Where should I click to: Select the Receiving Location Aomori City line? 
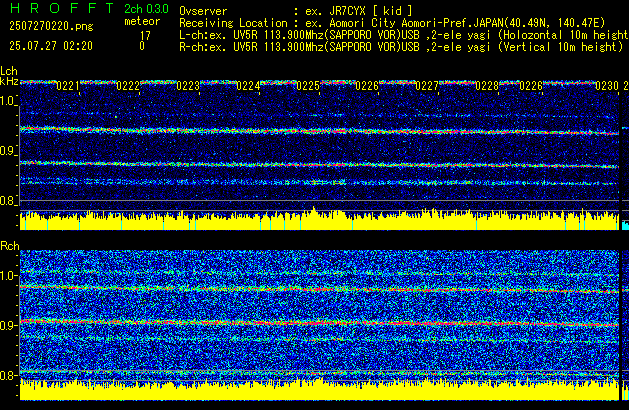tap(392, 23)
